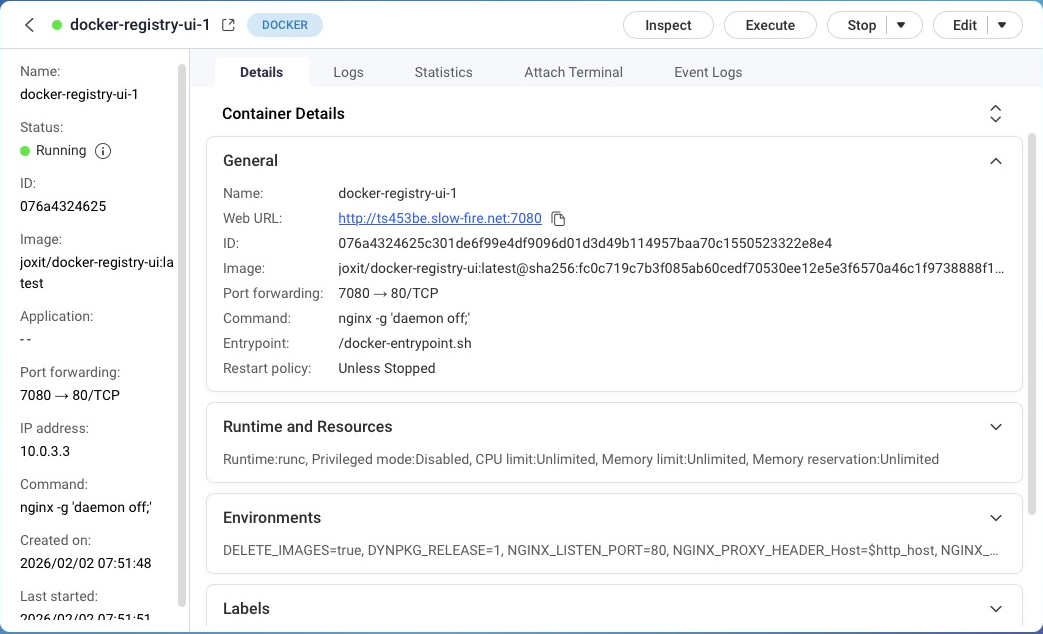The image size is (1043, 634).
Task: Click the DOCKER badge label
Action: pyautogui.click(x=285, y=25)
